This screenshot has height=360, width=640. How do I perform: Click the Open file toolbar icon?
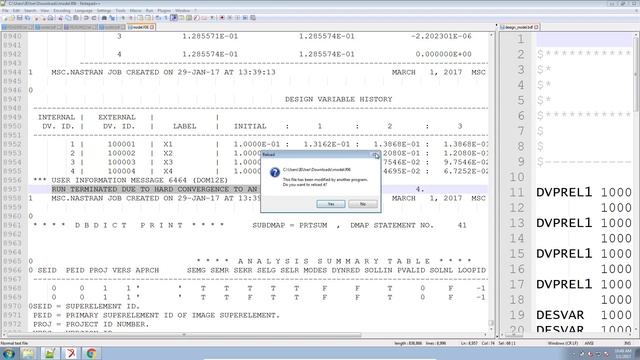12,18
